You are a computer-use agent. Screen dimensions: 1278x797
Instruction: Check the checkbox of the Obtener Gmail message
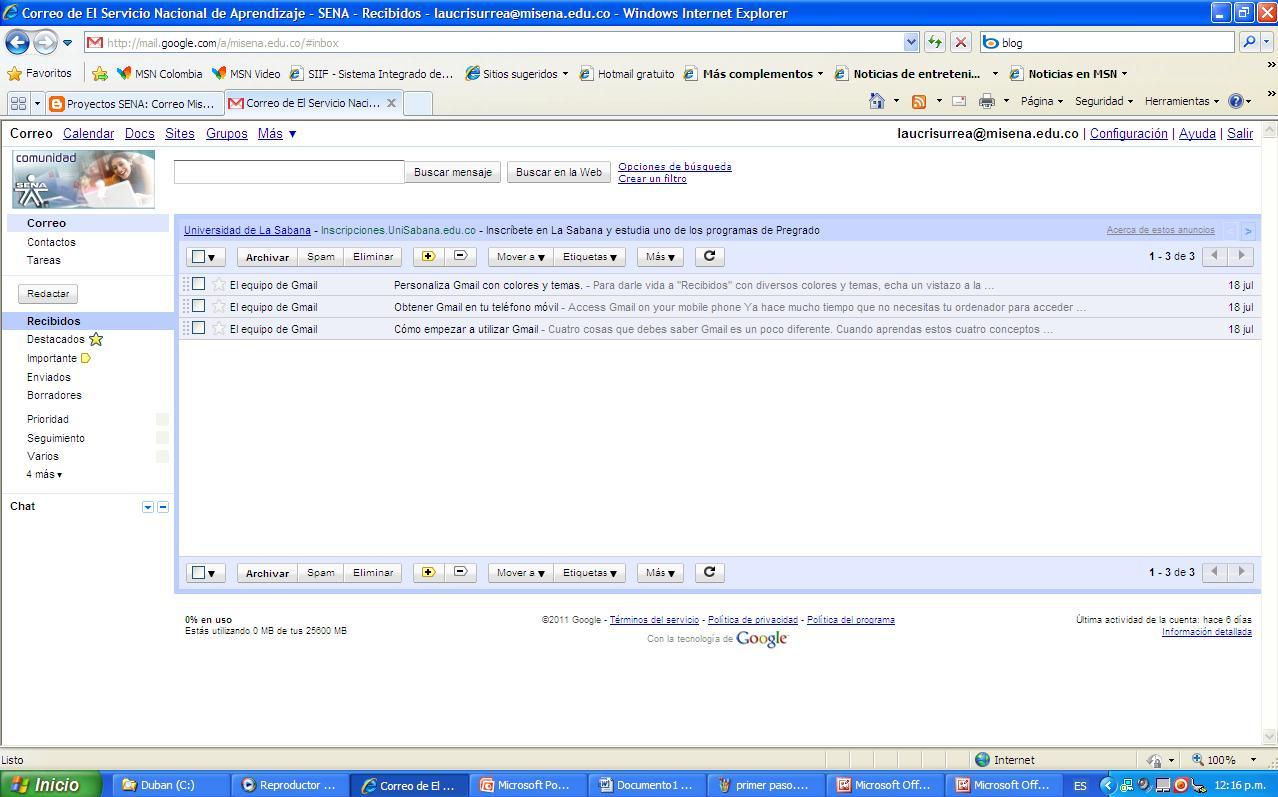pyautogui.click(x=199, y=306)
